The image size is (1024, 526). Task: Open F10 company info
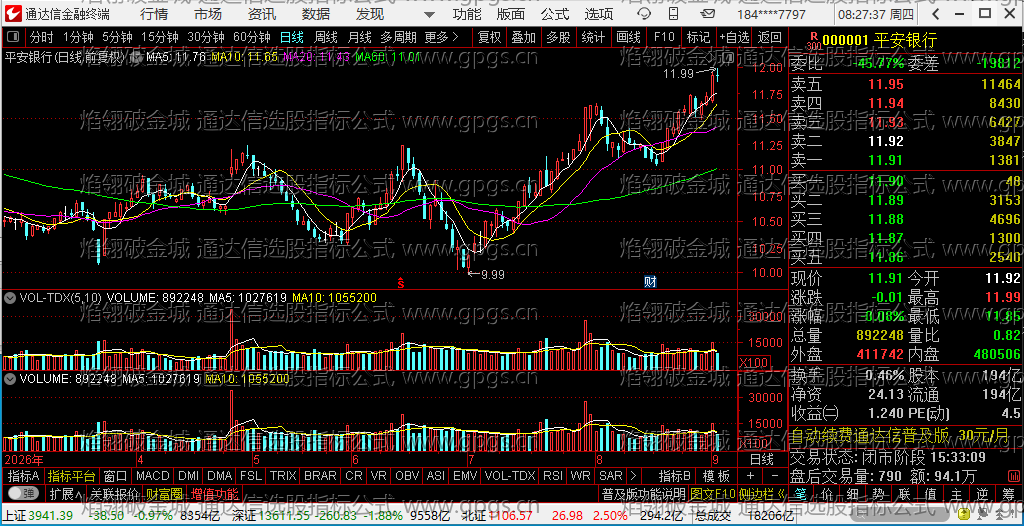[664, 37]
